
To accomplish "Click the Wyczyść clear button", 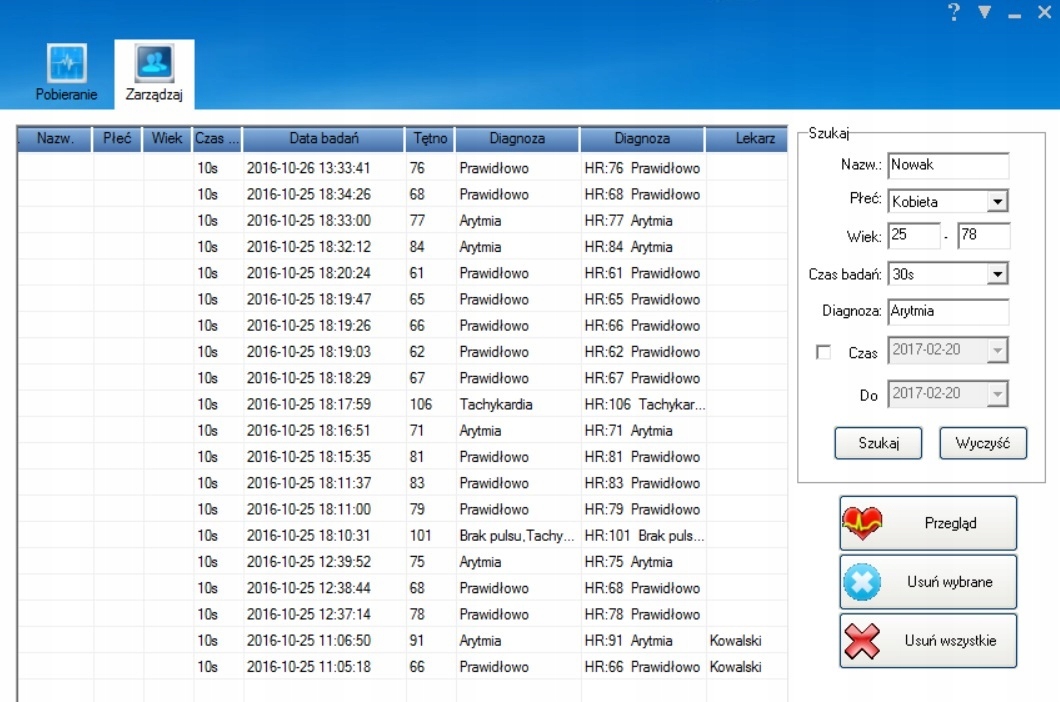I will (x=983, y=443).
